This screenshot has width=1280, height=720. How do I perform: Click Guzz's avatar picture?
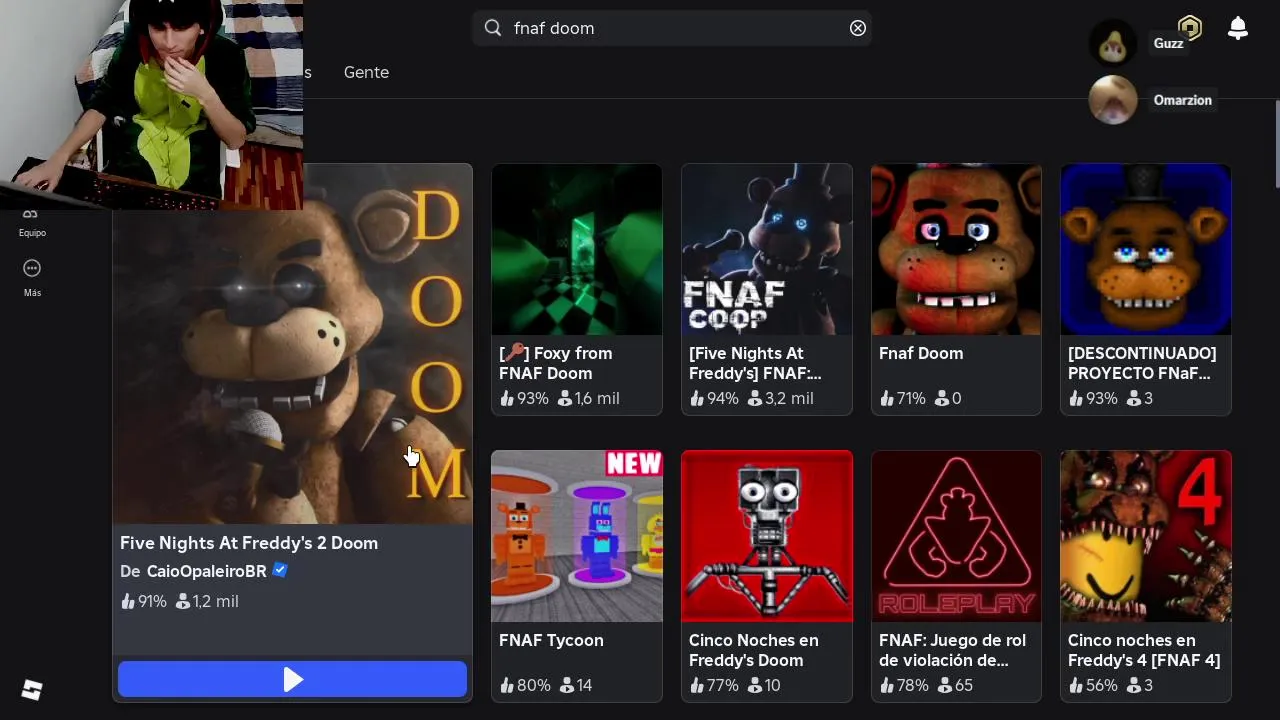pos(1112,44)
